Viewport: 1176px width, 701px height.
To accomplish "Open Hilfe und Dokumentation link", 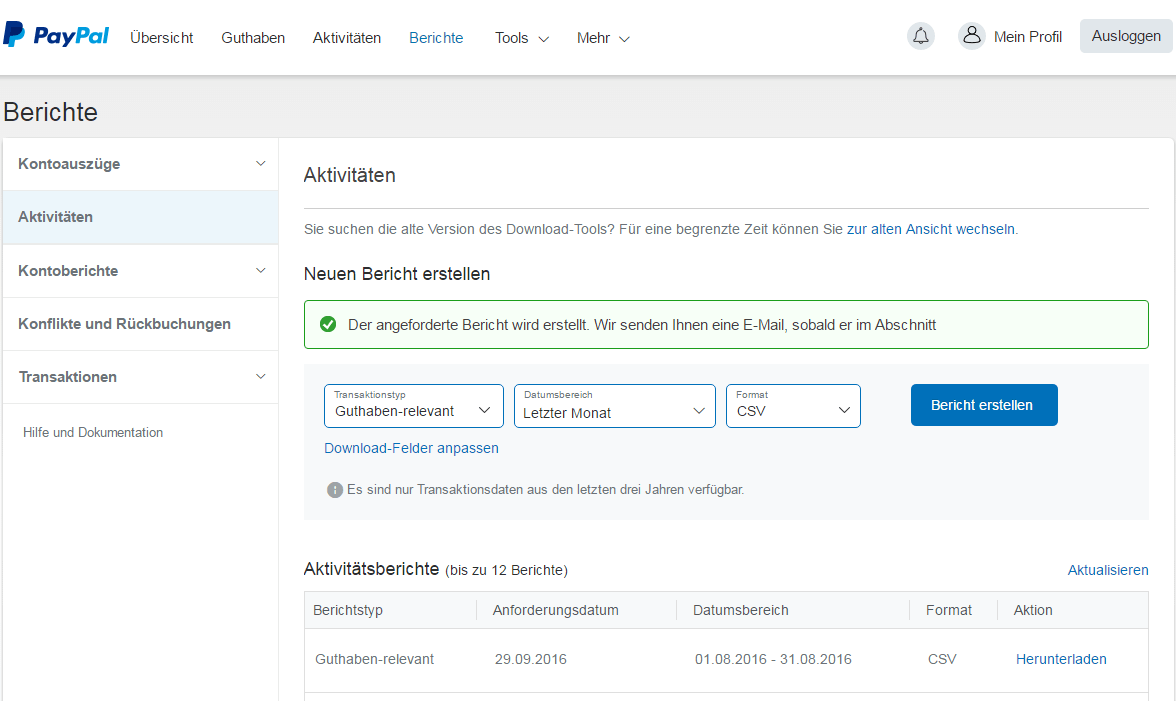I will pyautogui.click(x=93, y=433).
